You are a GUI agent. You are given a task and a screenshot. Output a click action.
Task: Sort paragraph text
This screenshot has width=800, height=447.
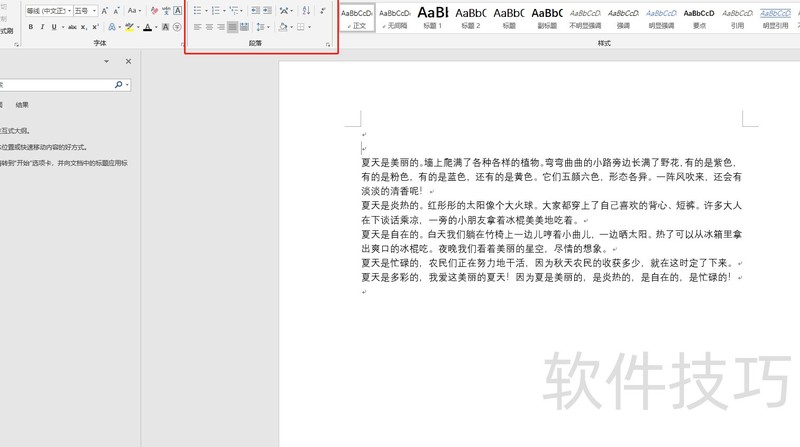coord(306,11)
